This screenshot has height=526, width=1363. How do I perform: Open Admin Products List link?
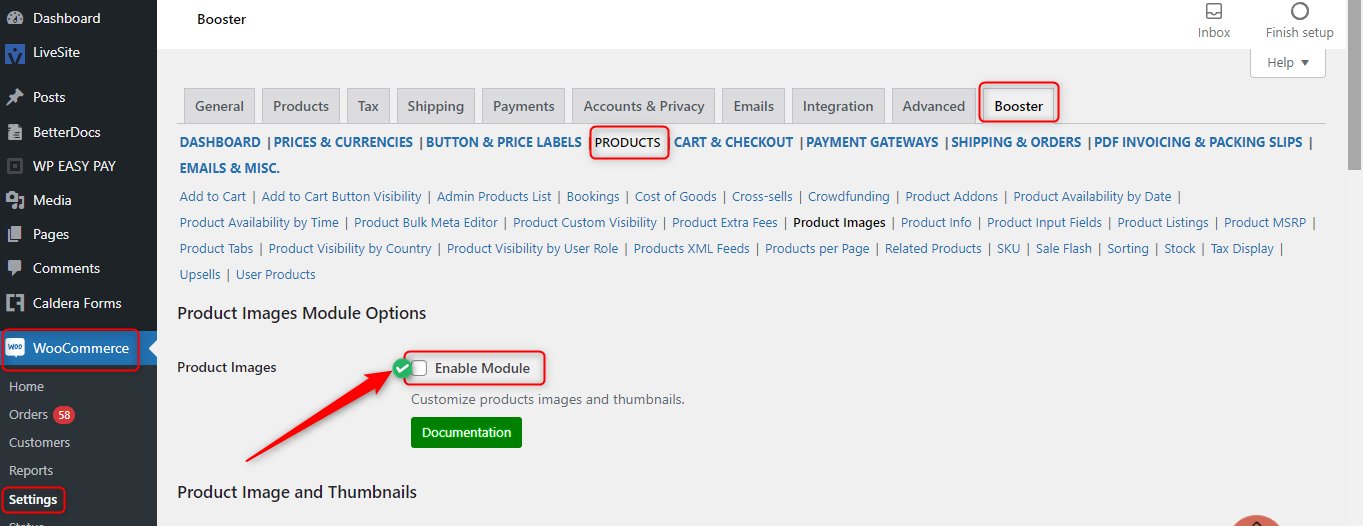494,196
